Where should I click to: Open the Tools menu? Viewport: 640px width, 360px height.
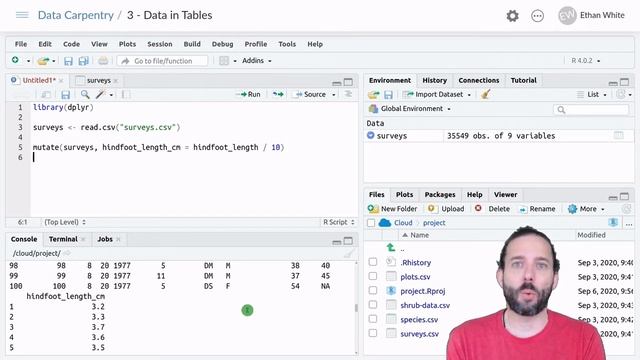(x=287, y=44)
